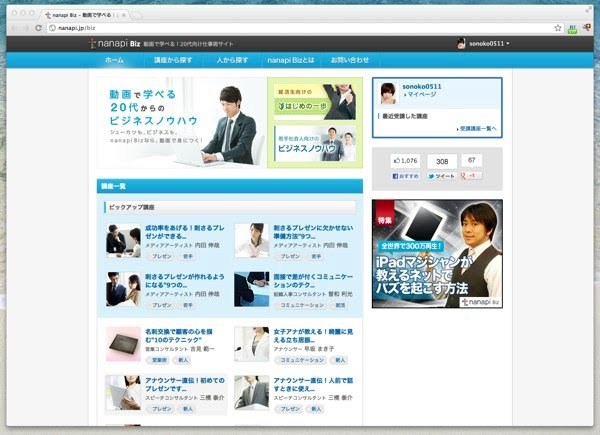Open the 講座から探す navigation tab
The height and width of the screenshot is (435, 600).
pyautogui.click(x=174, y=60)
